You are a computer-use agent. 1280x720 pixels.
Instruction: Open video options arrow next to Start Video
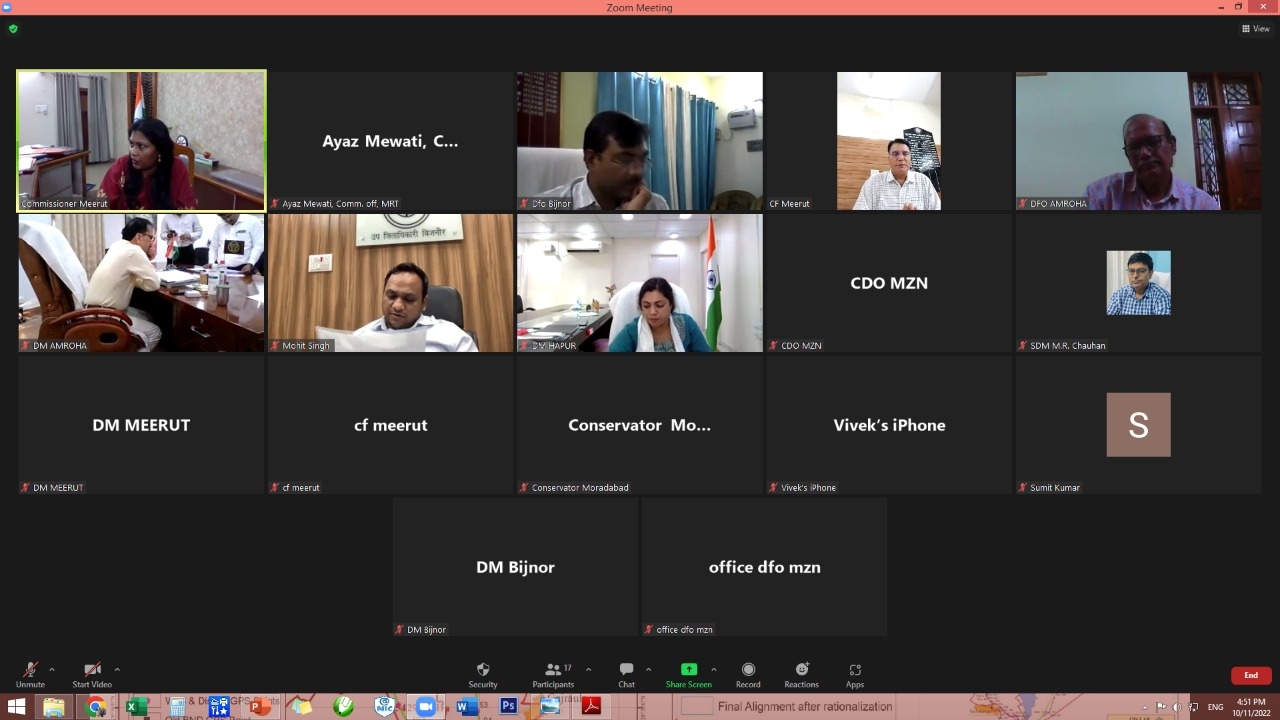pyautogui.click(x=117, y=669)
